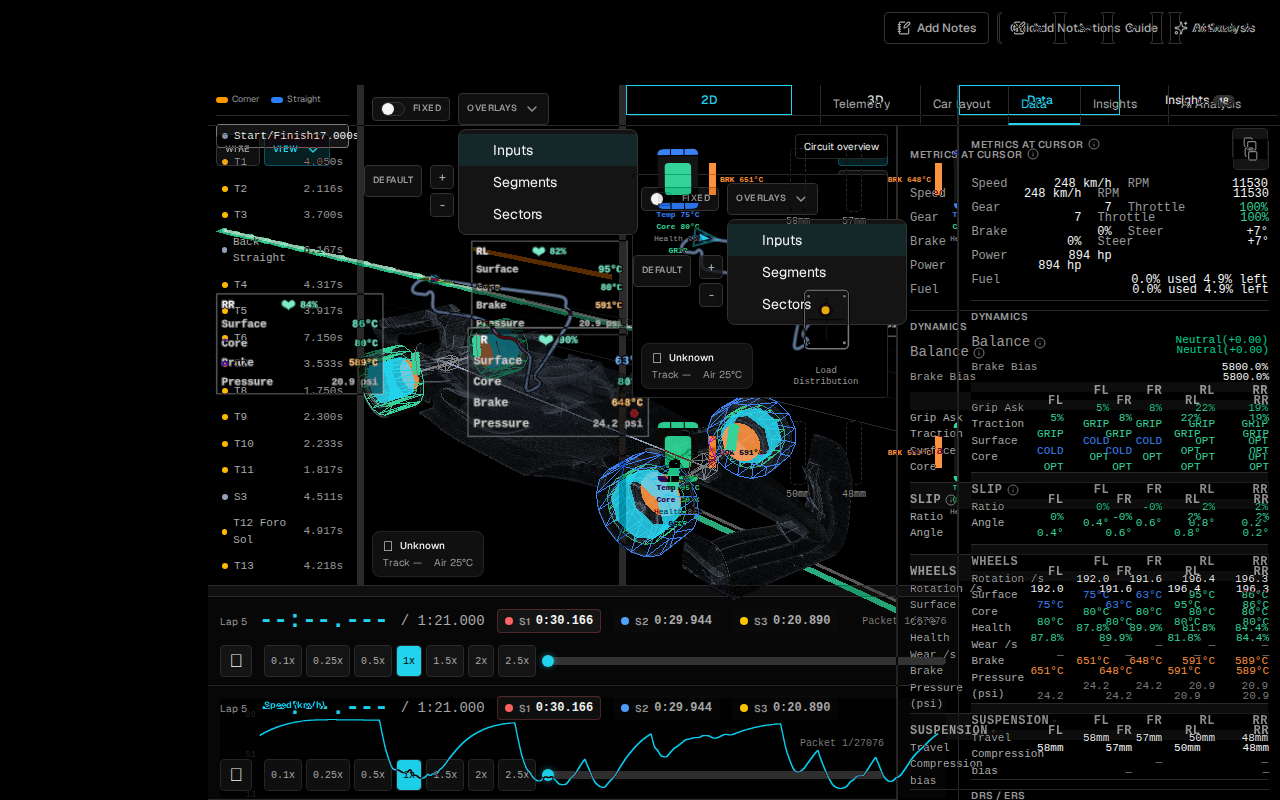Switch to the 2D view tab
1280x800 pixels.
tap(709, 100)
